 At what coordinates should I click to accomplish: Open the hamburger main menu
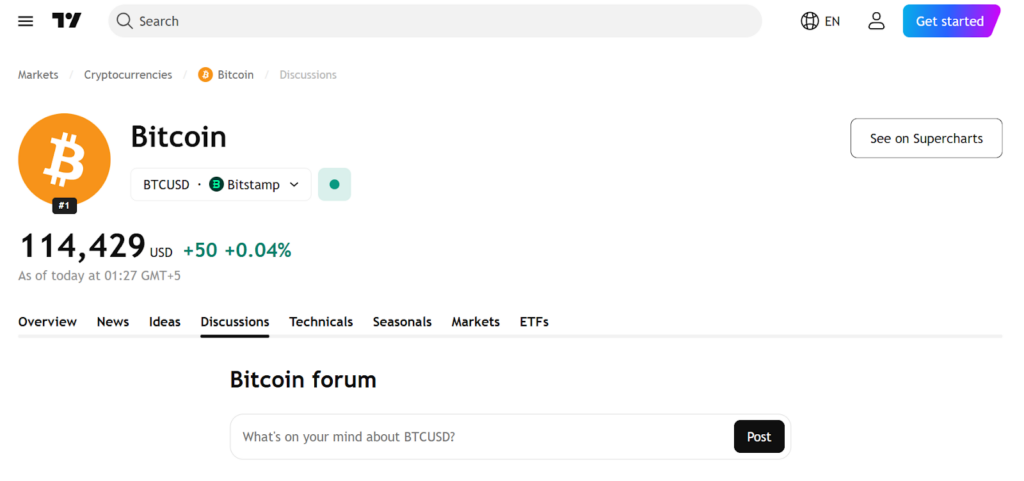(26, 21)
